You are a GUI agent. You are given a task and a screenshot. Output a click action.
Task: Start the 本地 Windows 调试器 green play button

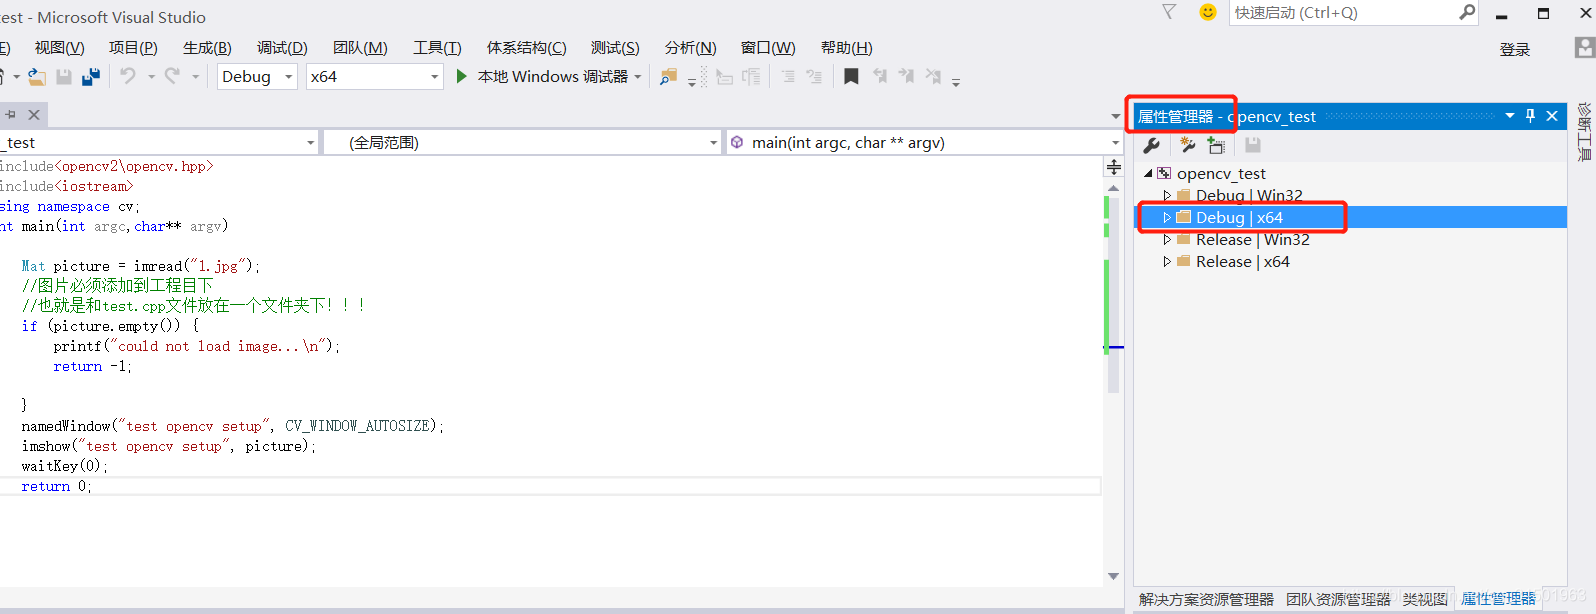coord(461,76)
